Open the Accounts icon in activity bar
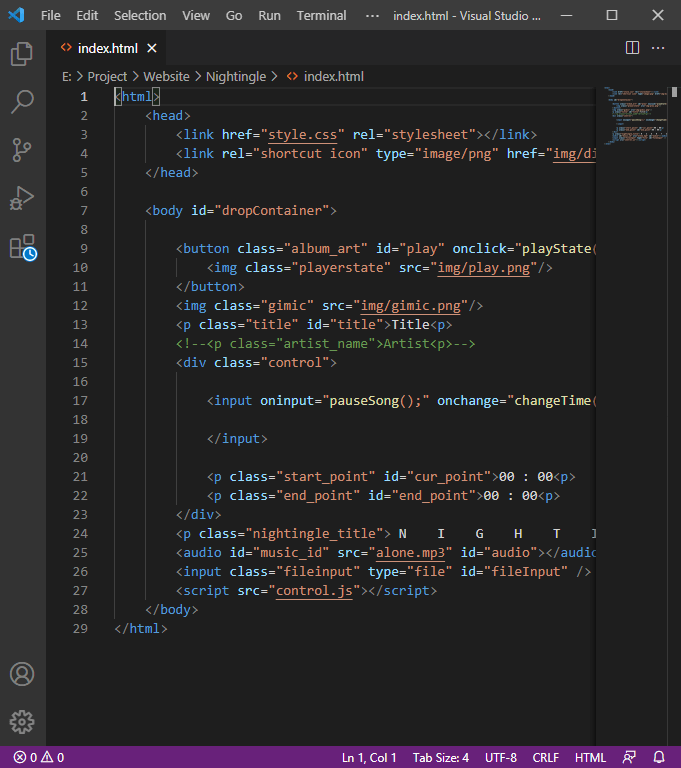Screen dimensions: 681x768 click(22, 674)
